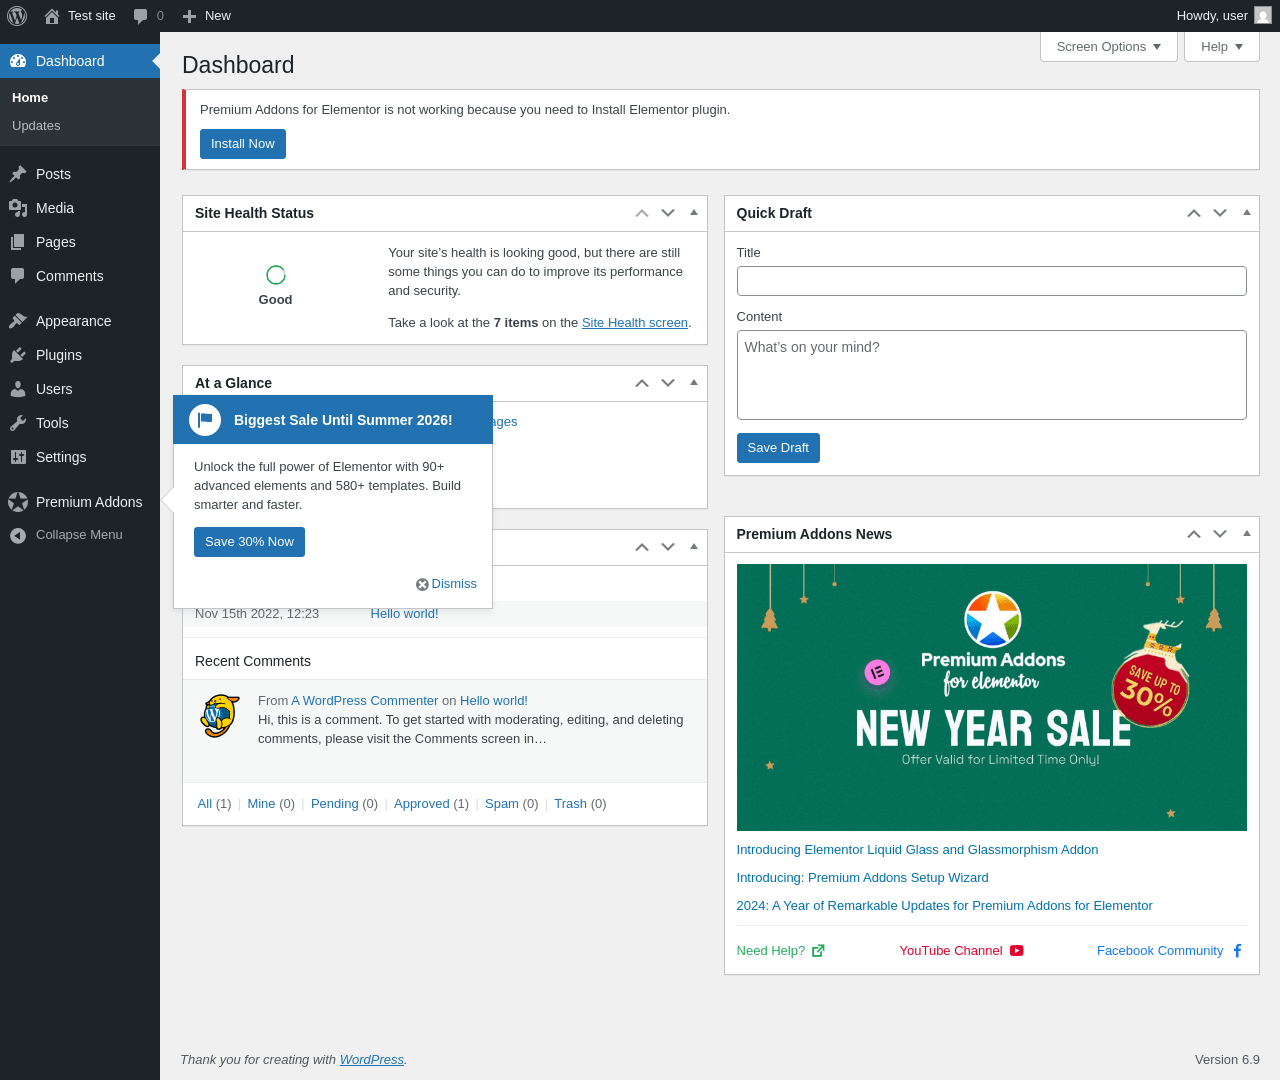
Task: Focus the Quick Draft Content textarea
Action: tap(992, 375)
